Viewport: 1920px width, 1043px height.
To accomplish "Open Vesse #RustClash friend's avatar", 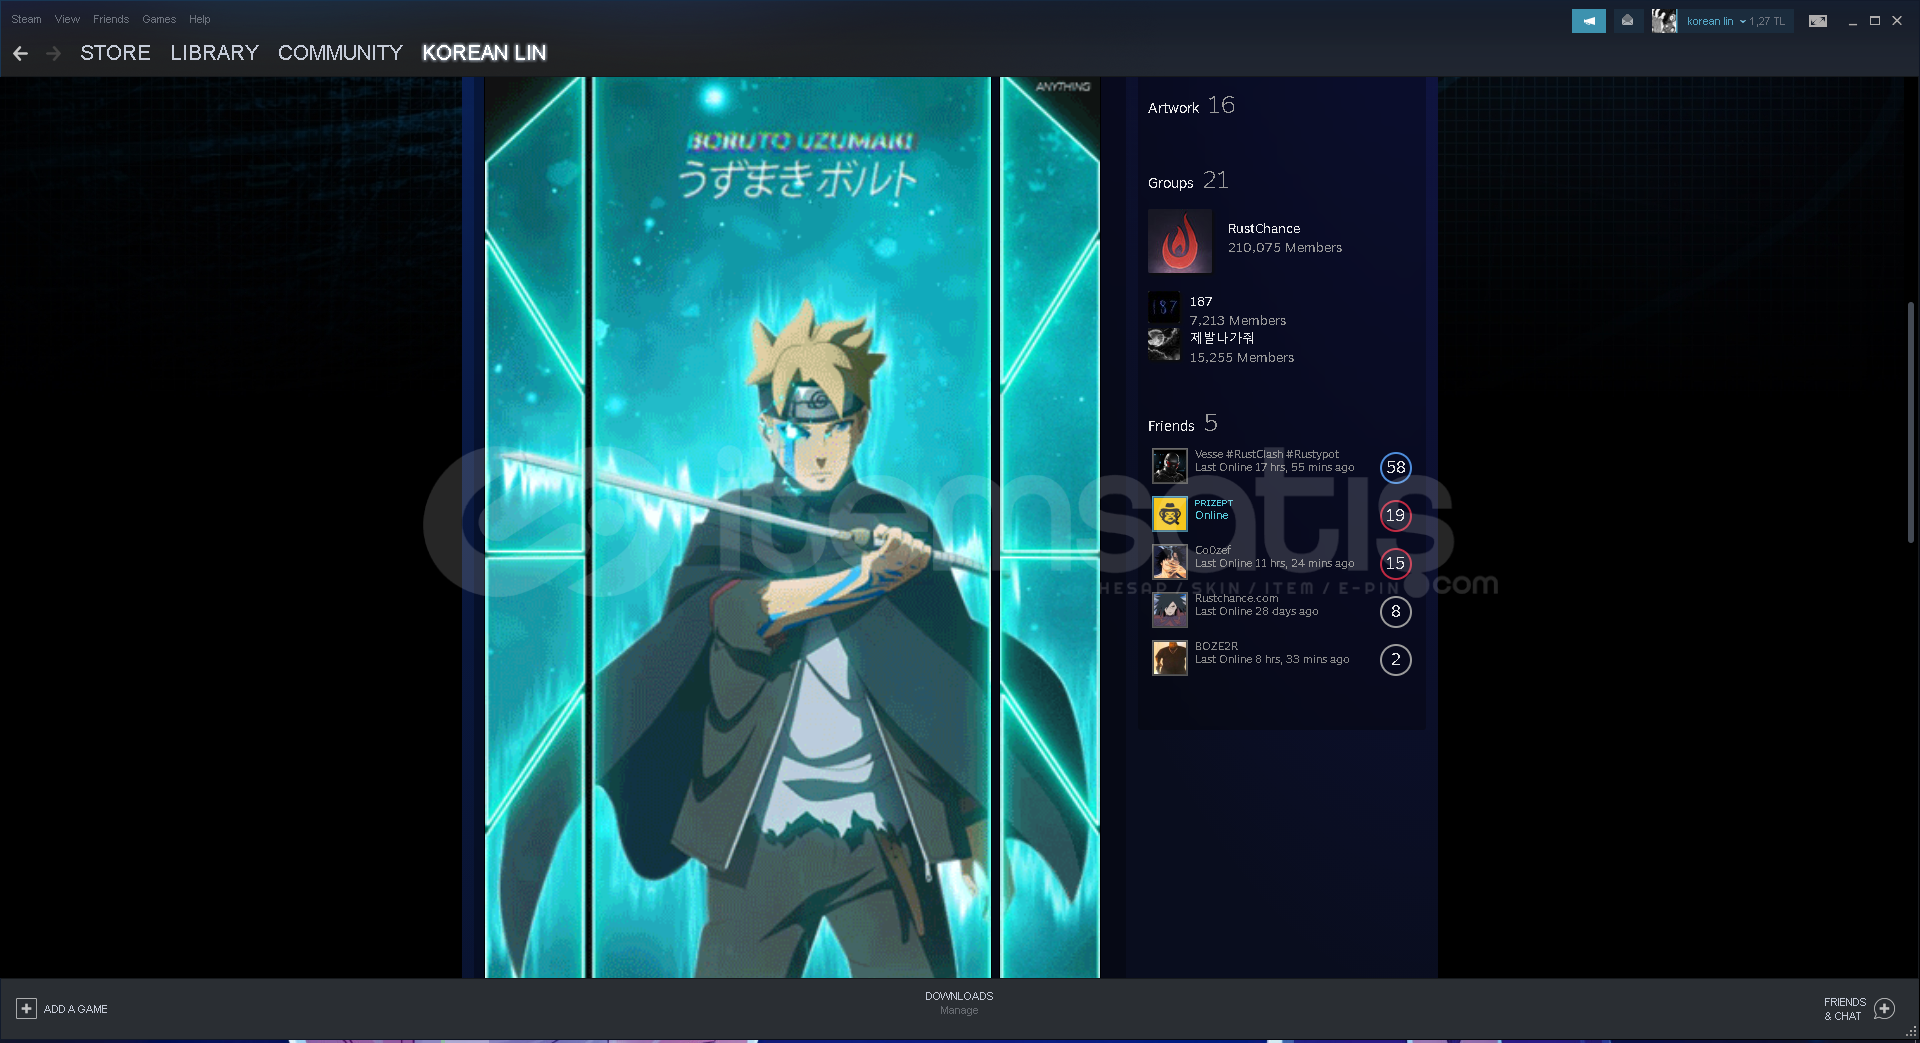I will click(x=1169, y=465).
